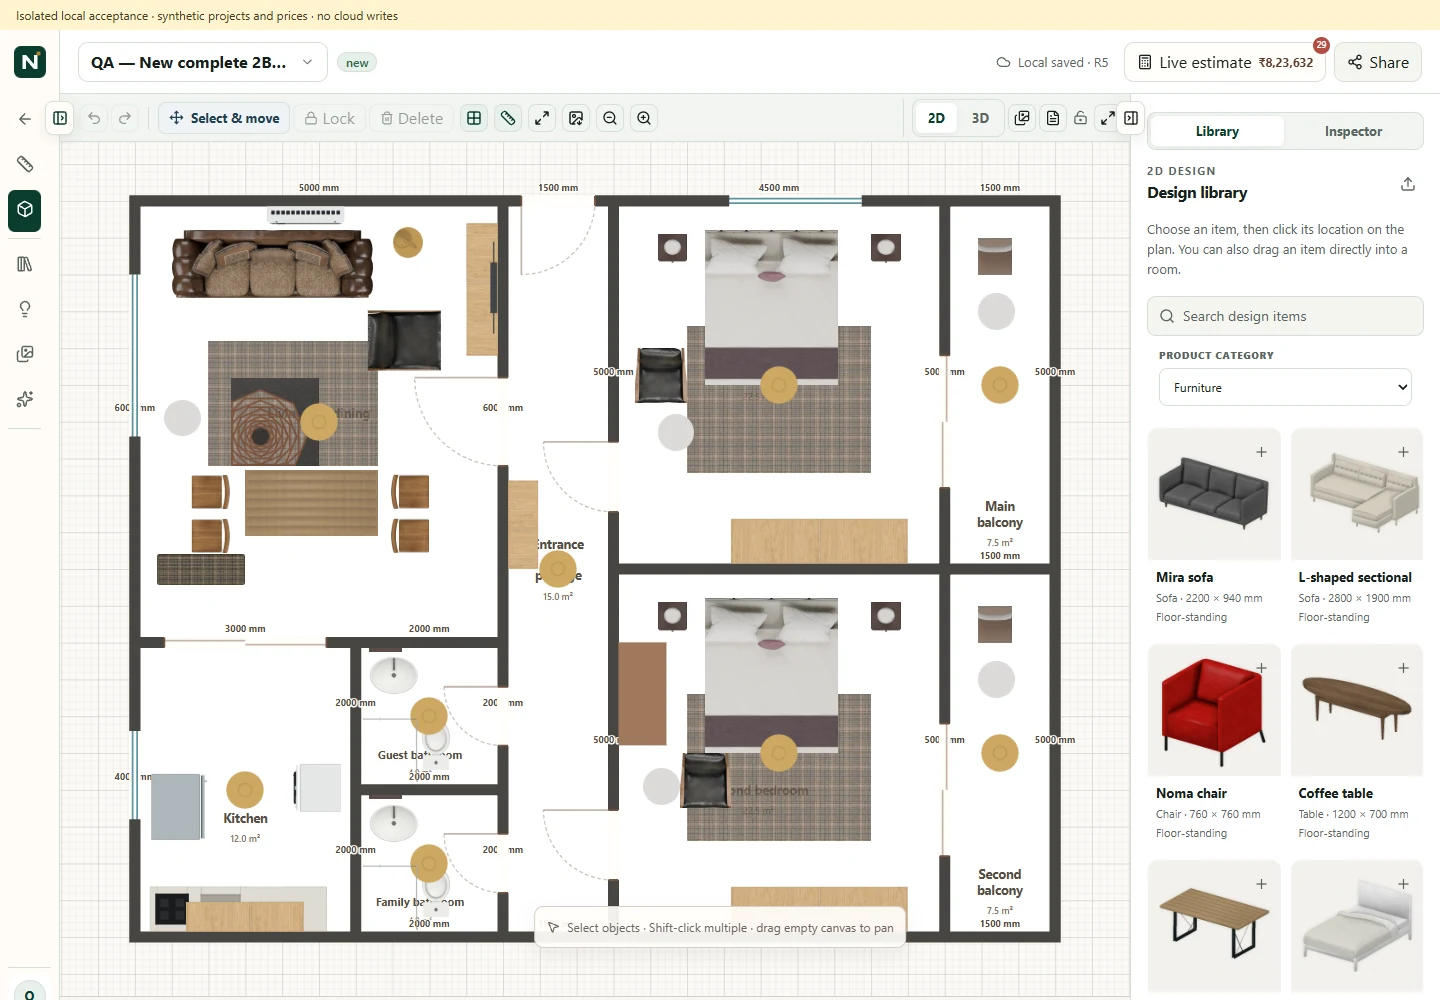This screenshot has width=1440, height=1000.
Task: Click the fit-to-screen expand icon beside the ruler
Action: pyautogui.click(x=542, y=118)
